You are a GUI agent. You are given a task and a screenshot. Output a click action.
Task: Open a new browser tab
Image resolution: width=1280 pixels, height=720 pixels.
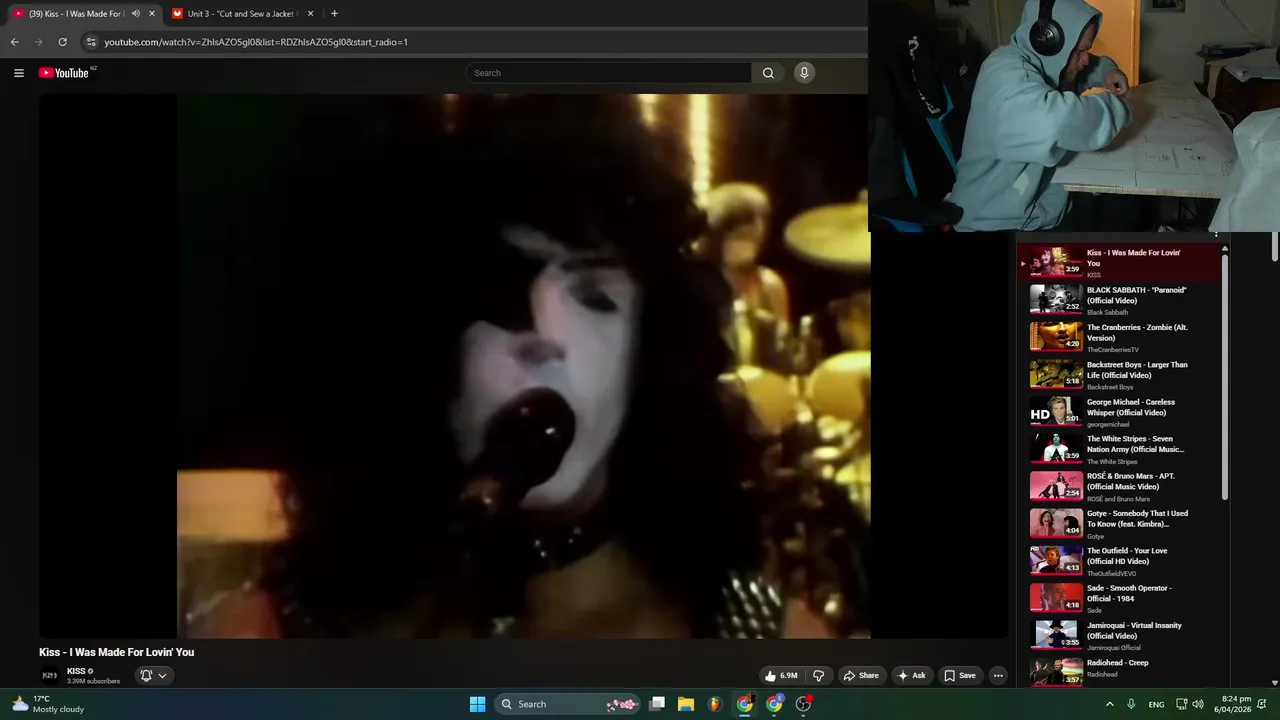[334, 14]
